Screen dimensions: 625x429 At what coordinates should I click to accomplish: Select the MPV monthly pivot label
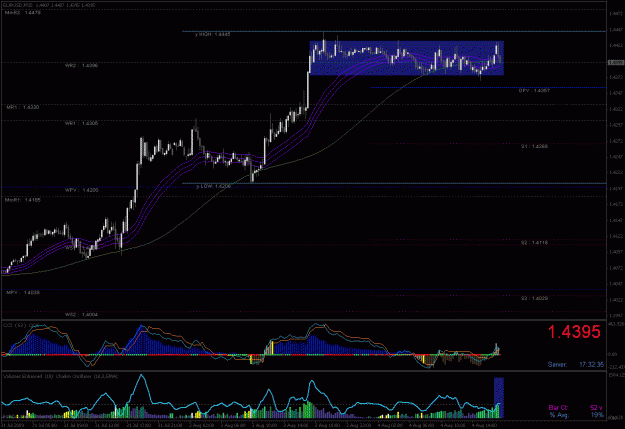click(23, 293)
